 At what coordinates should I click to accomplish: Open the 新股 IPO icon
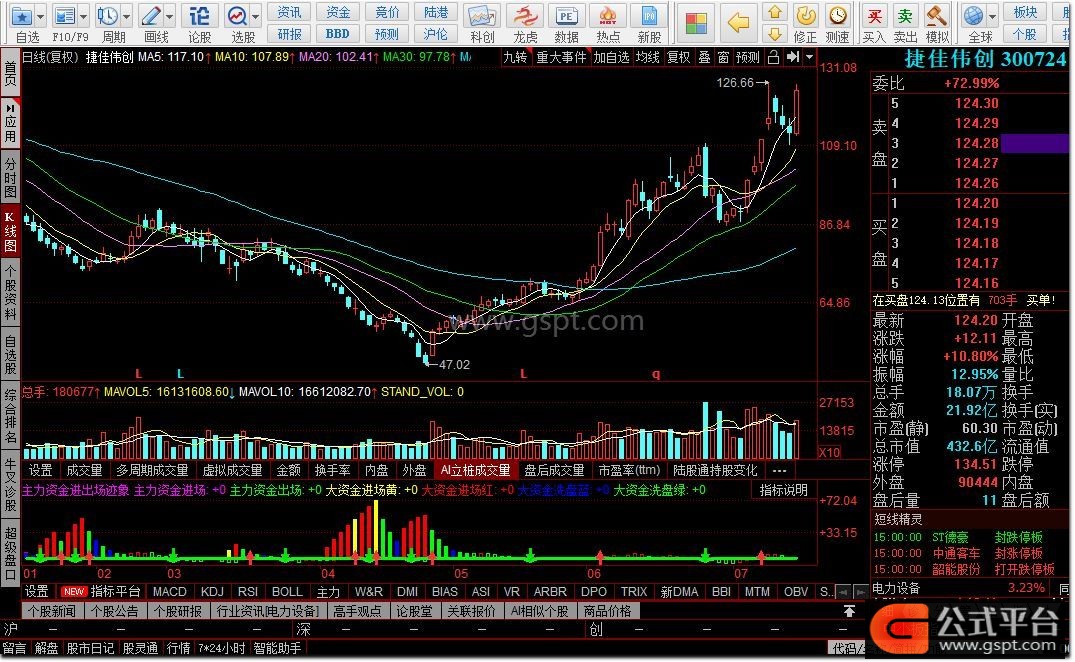click(649, 16)
